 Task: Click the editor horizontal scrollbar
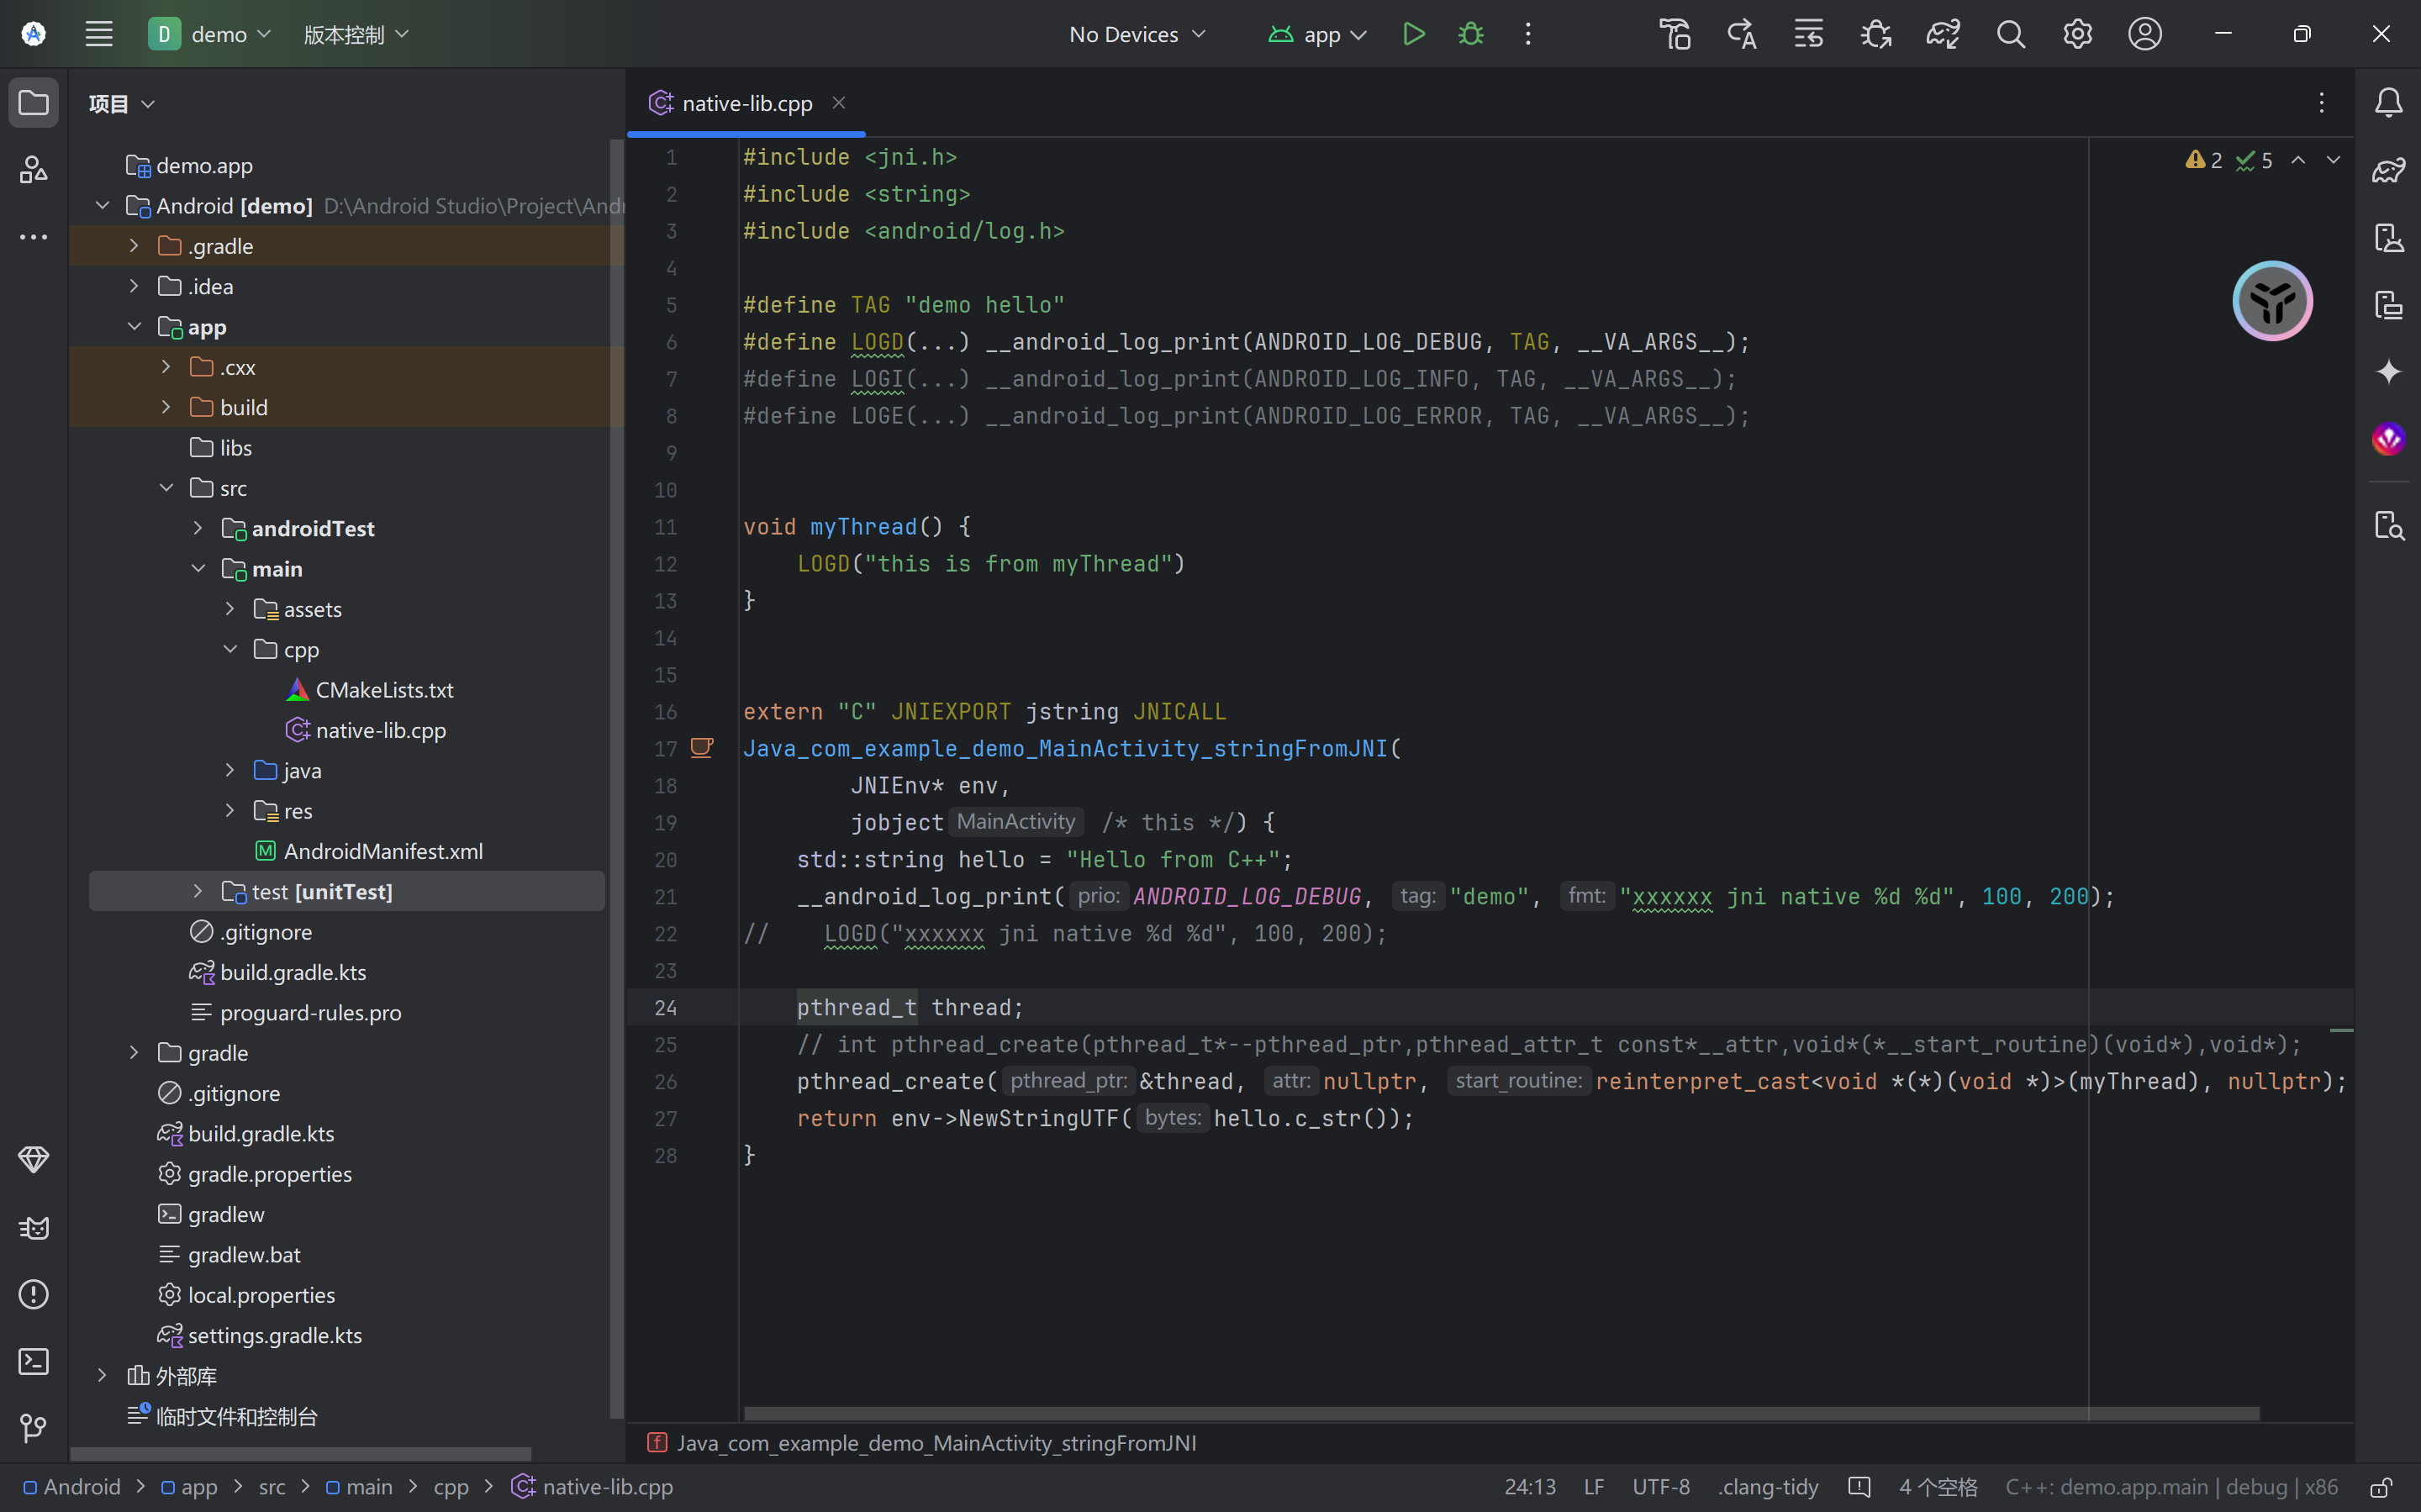[x=1500, y=1413]
